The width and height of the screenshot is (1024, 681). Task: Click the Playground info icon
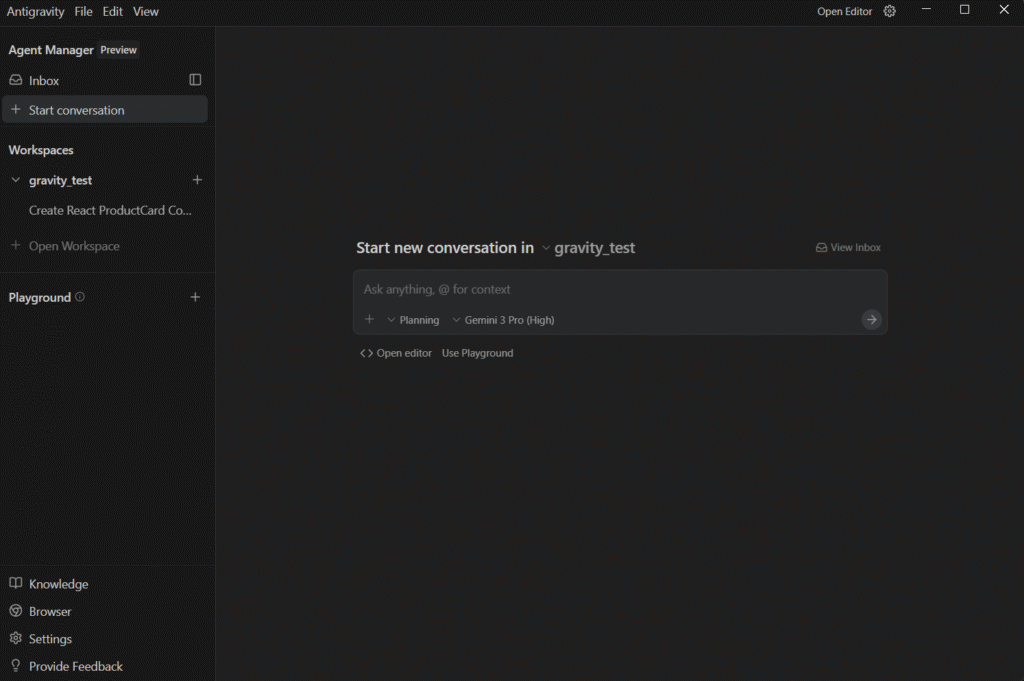pyautogui.click(x=80, y=297)
